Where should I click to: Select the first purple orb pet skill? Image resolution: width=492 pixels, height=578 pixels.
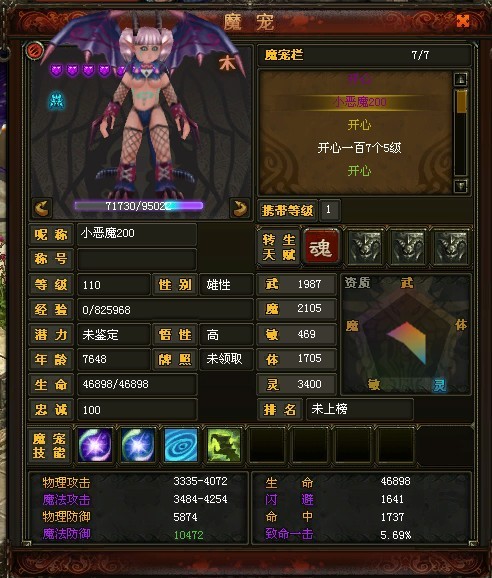pos(95,445)
